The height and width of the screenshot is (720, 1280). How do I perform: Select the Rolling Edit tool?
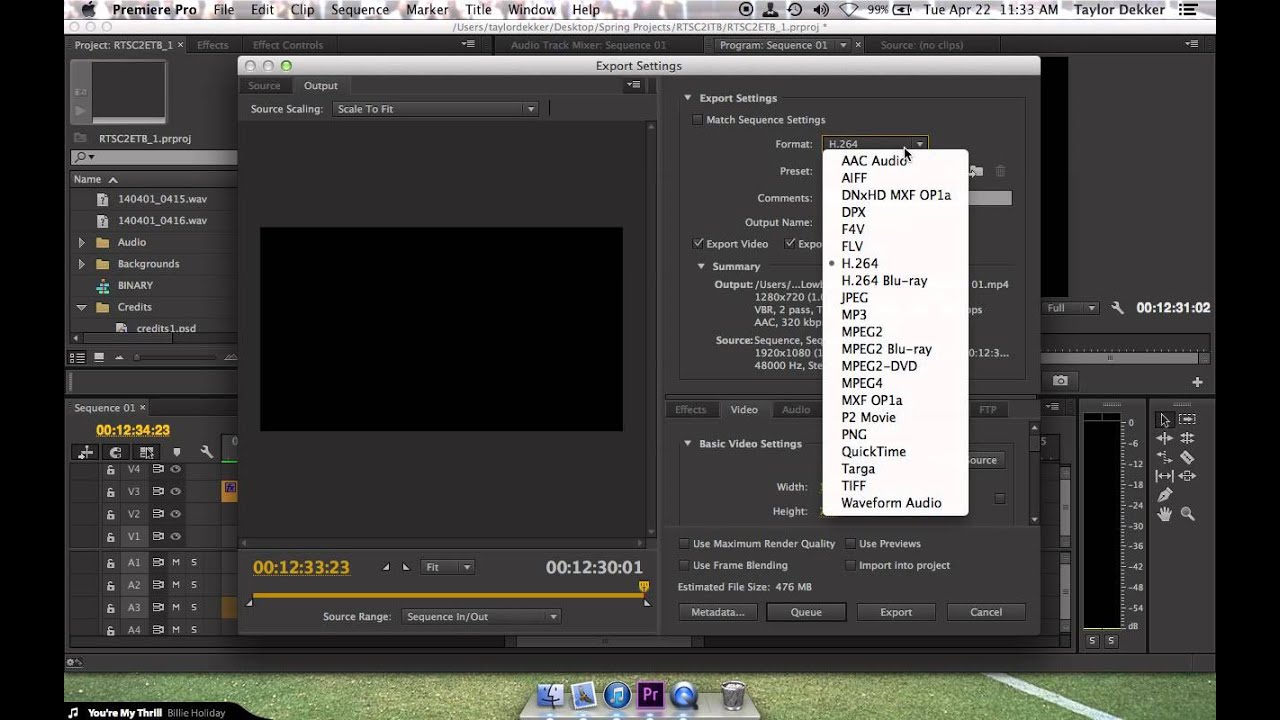1187,438
